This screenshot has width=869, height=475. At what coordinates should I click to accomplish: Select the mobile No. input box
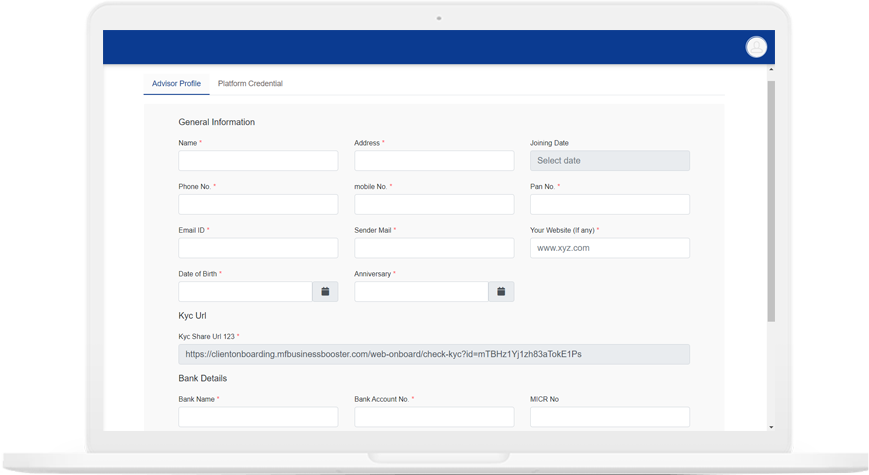pyautogui.click(x=434, y=204)
